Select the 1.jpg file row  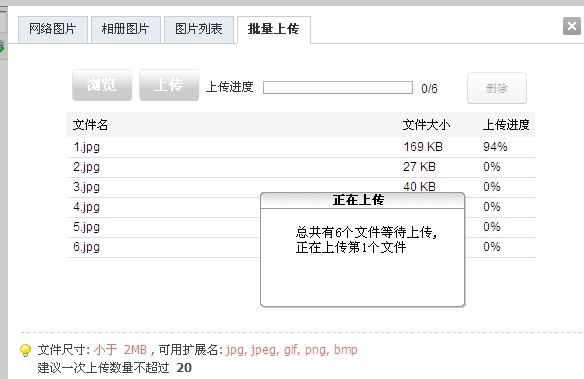click(x=301, y=147)
